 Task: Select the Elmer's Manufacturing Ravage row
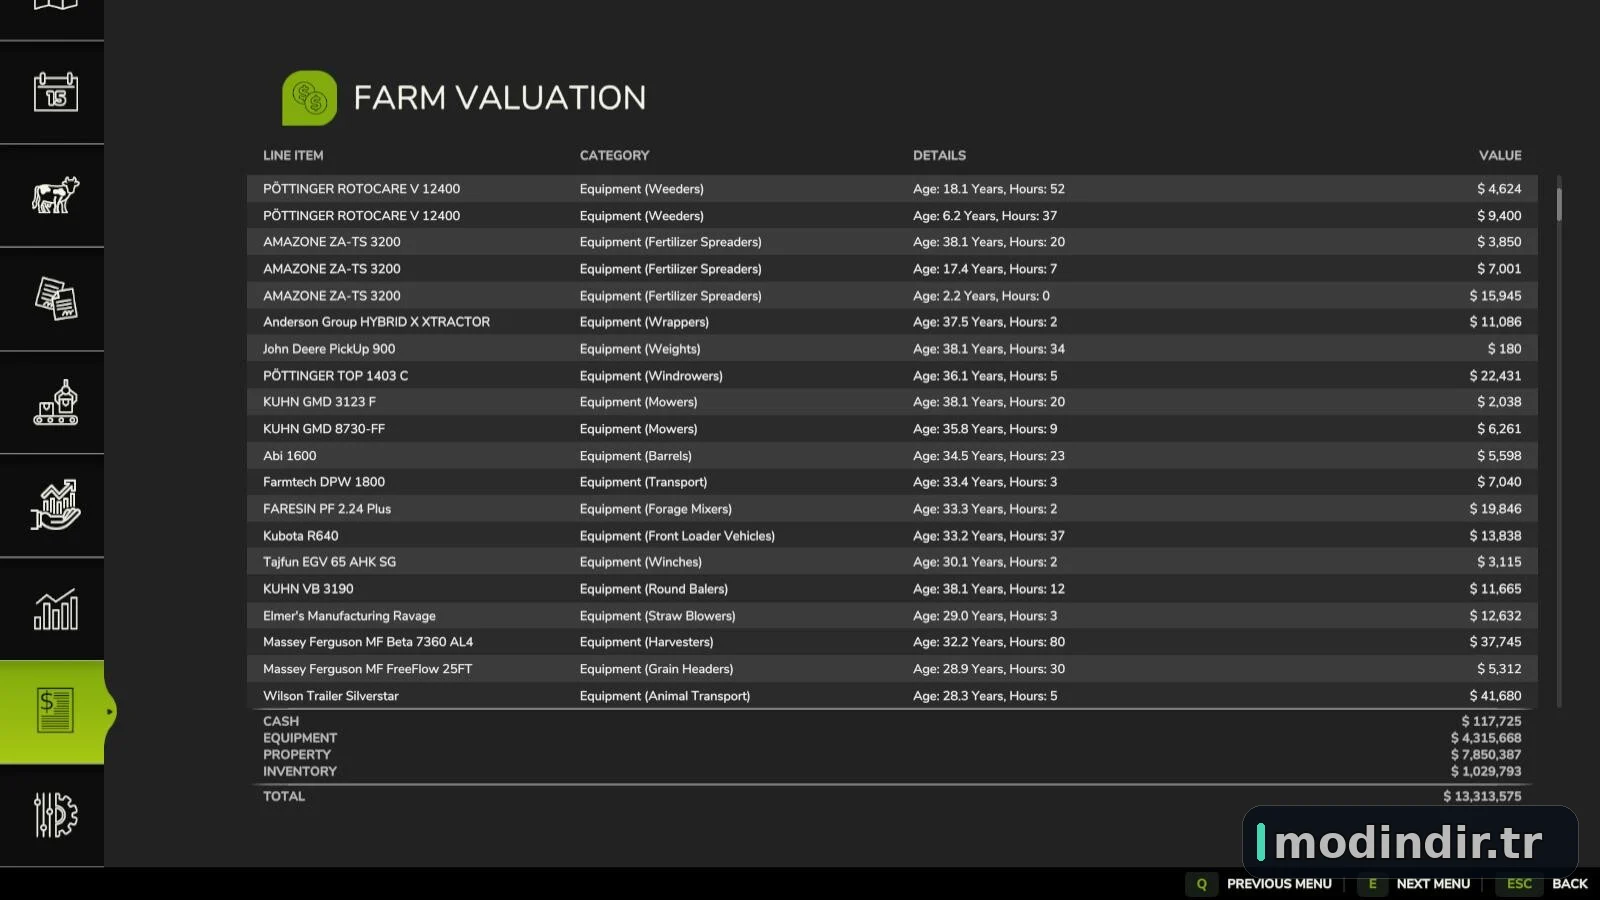coord(892,616)
